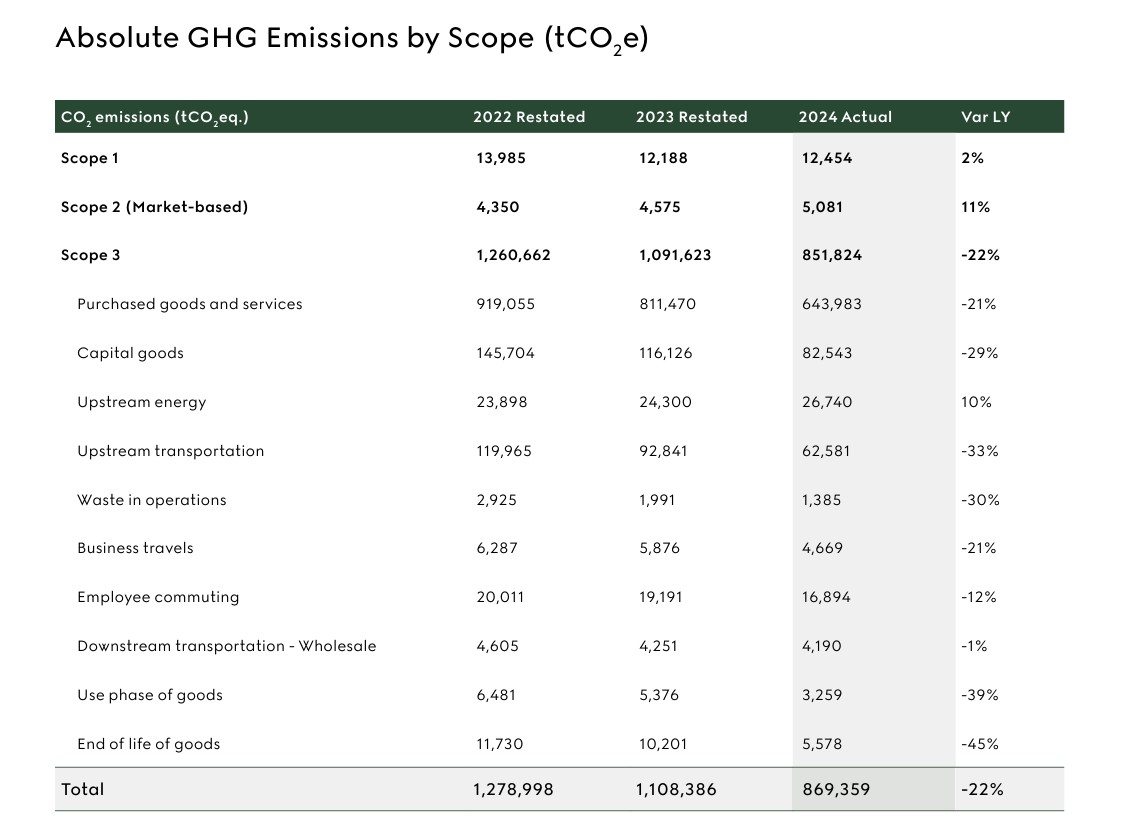
Task: Click the Upstream energy 2024 value 26,740
Action: point(827,402)
